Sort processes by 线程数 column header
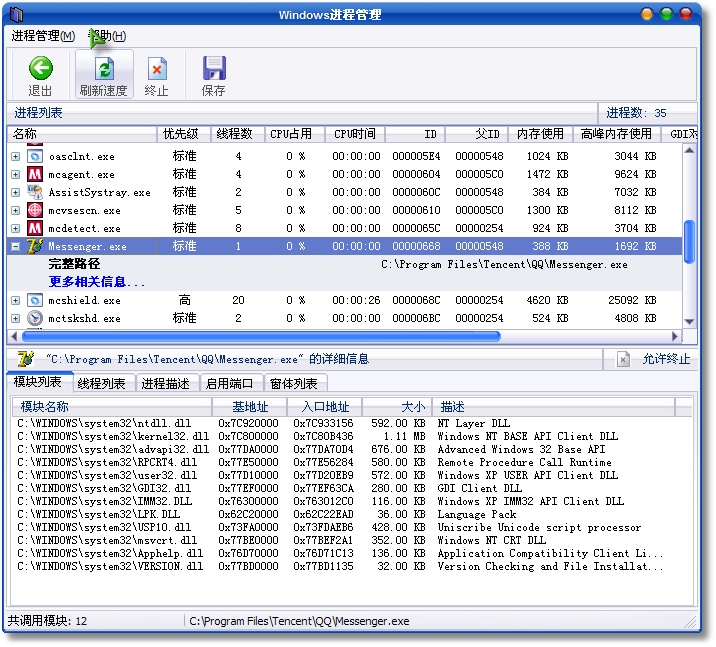716x647 pixels. click(237, 134)
